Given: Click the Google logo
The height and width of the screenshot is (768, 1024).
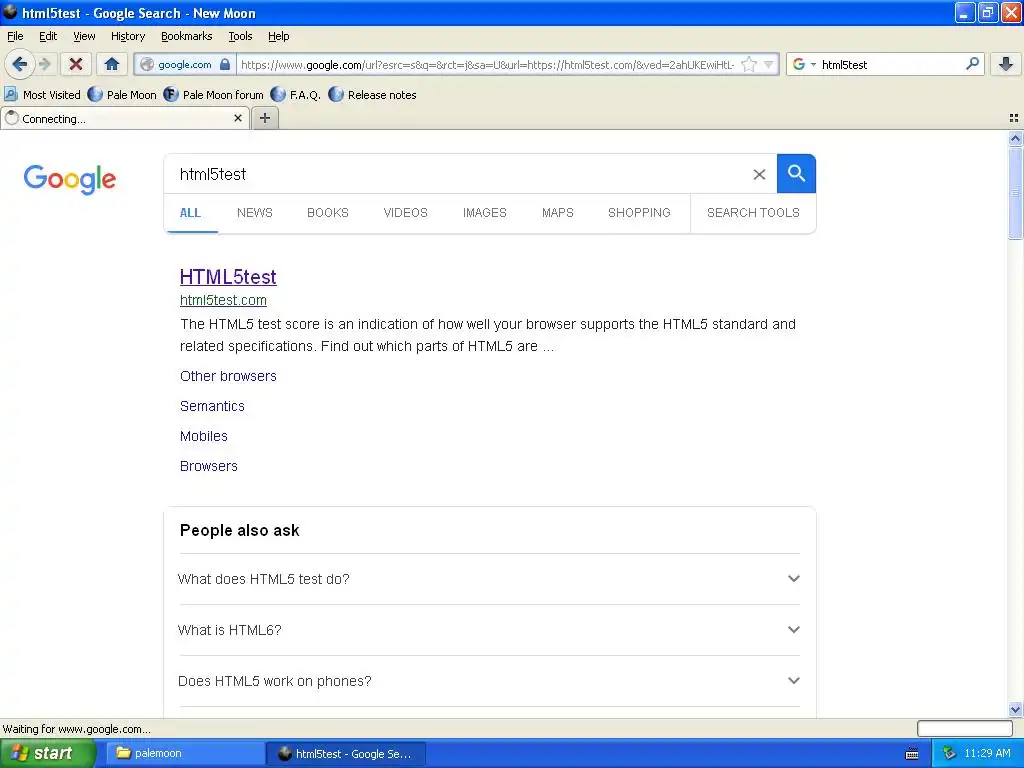Looking at the screenshot, I should [x=70, y=179].
